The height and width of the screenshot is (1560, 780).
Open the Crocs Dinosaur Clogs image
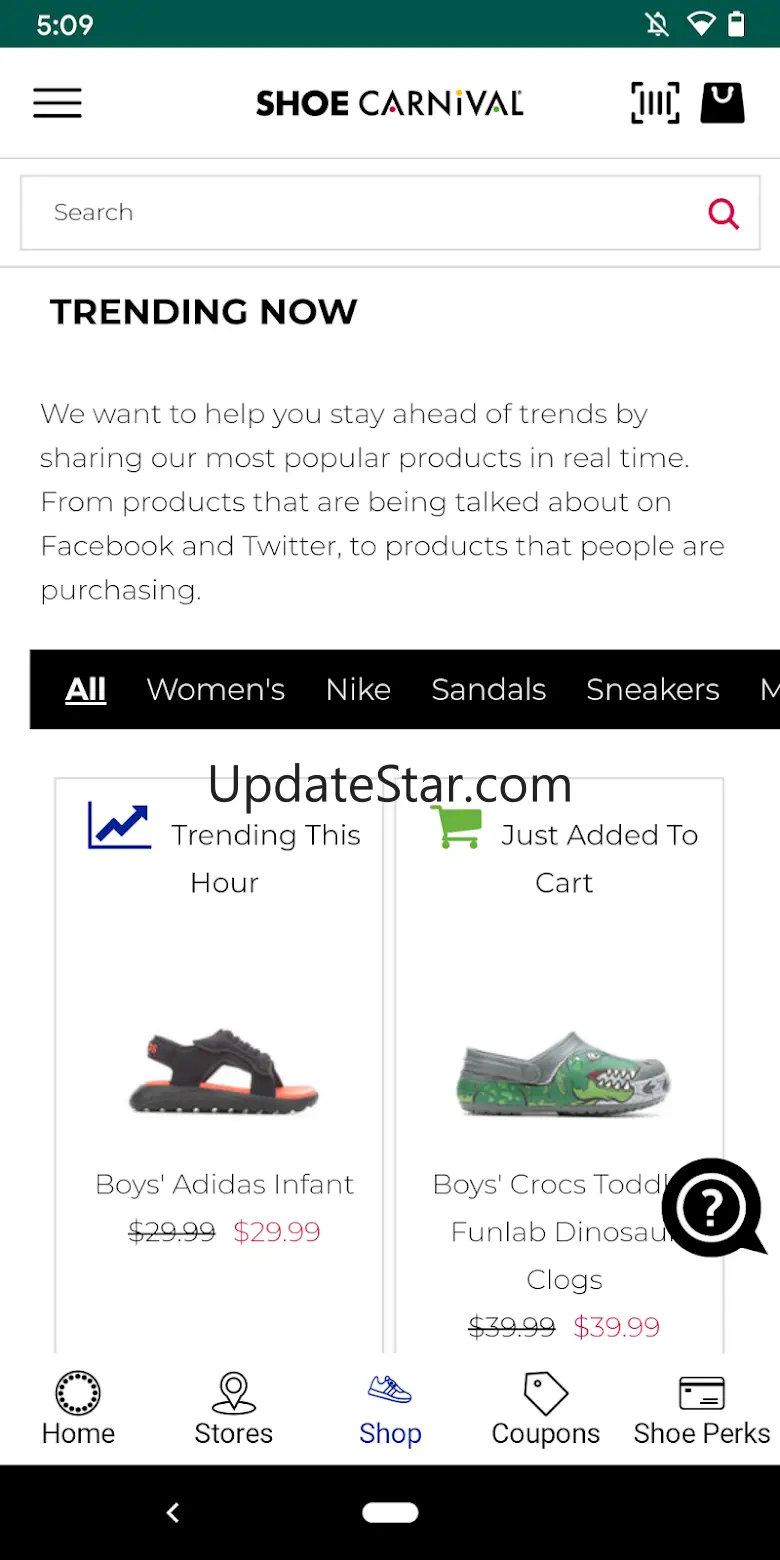pos(564,1074)
